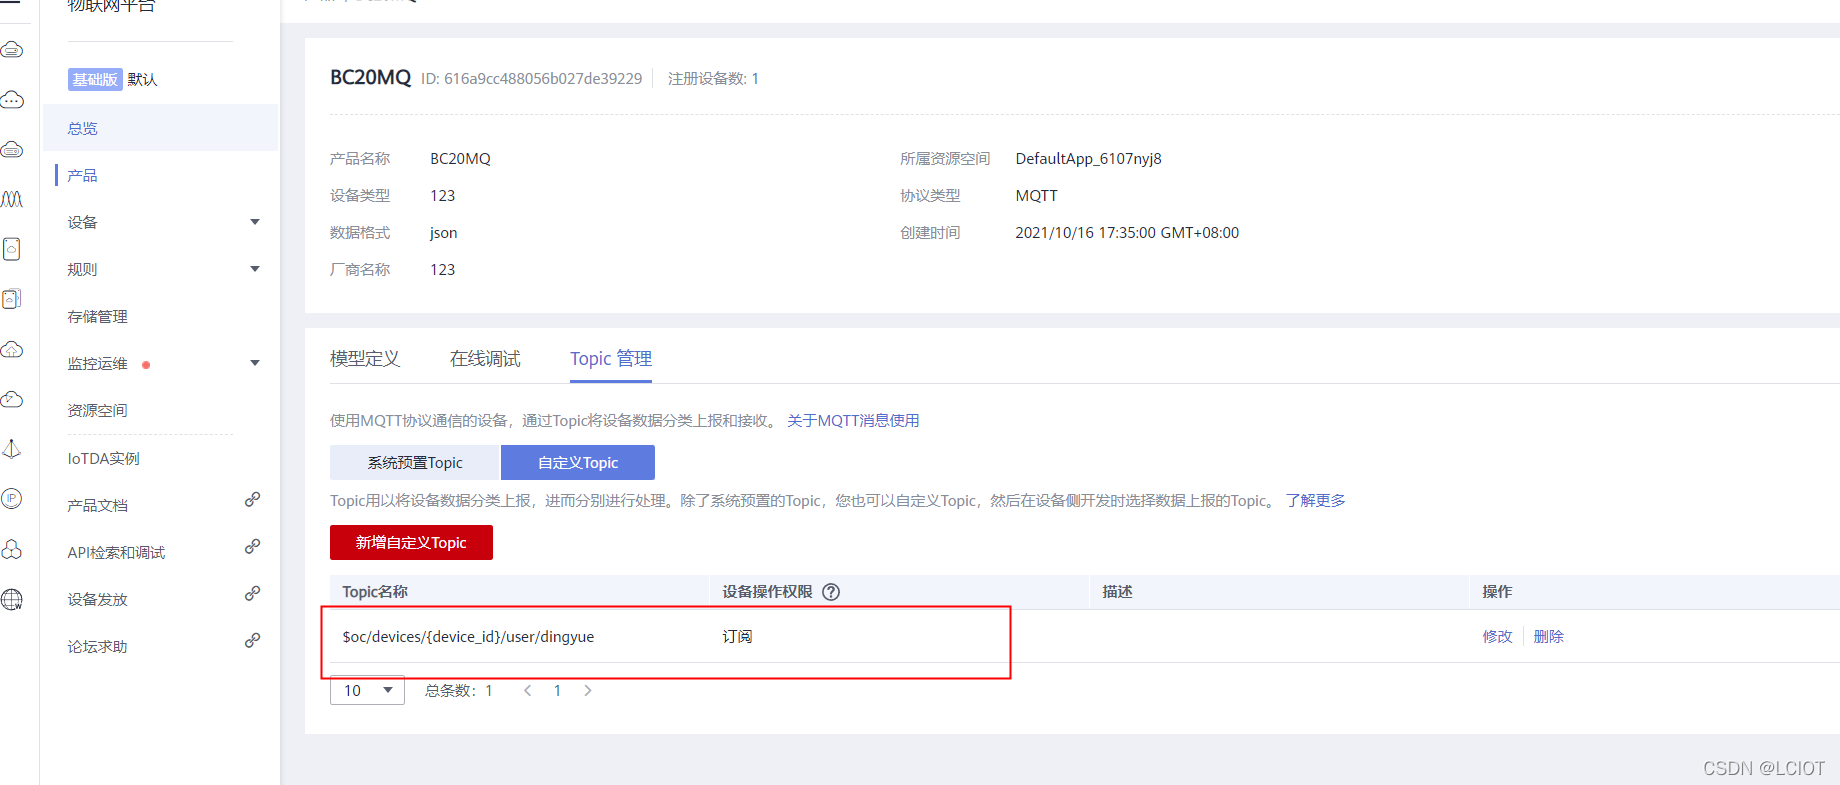Click 修改 for the dingyue topic

tap(1497, 636)
